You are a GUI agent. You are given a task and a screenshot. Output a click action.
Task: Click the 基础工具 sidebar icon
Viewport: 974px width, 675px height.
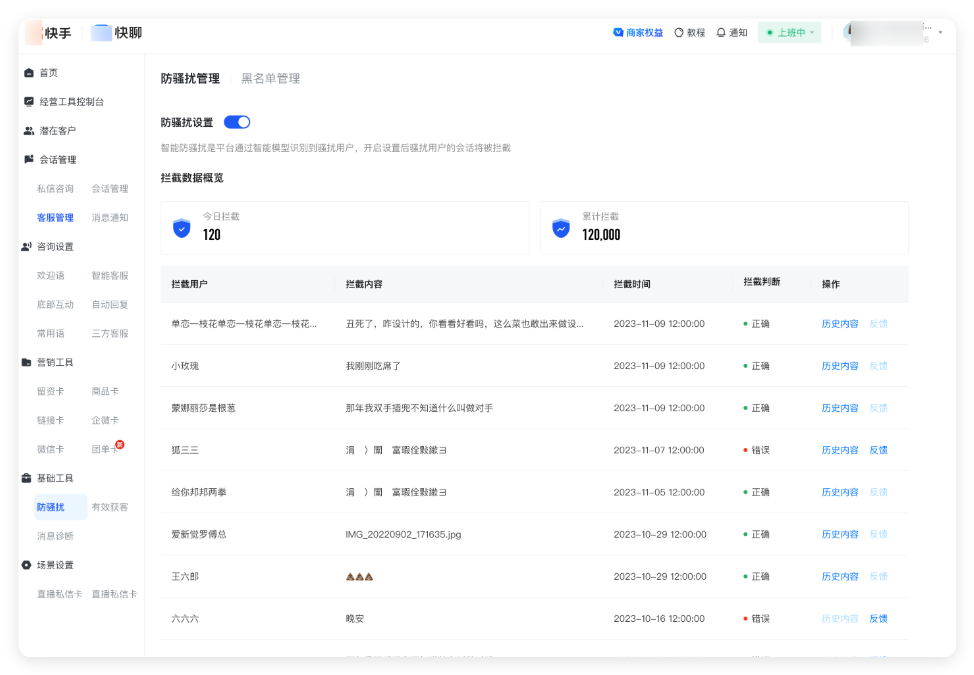coord(27,478)
